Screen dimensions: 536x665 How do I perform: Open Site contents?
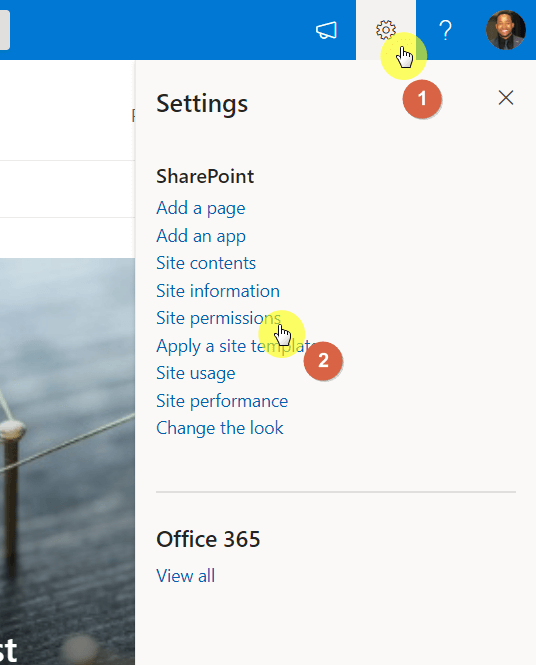[206, 263]
